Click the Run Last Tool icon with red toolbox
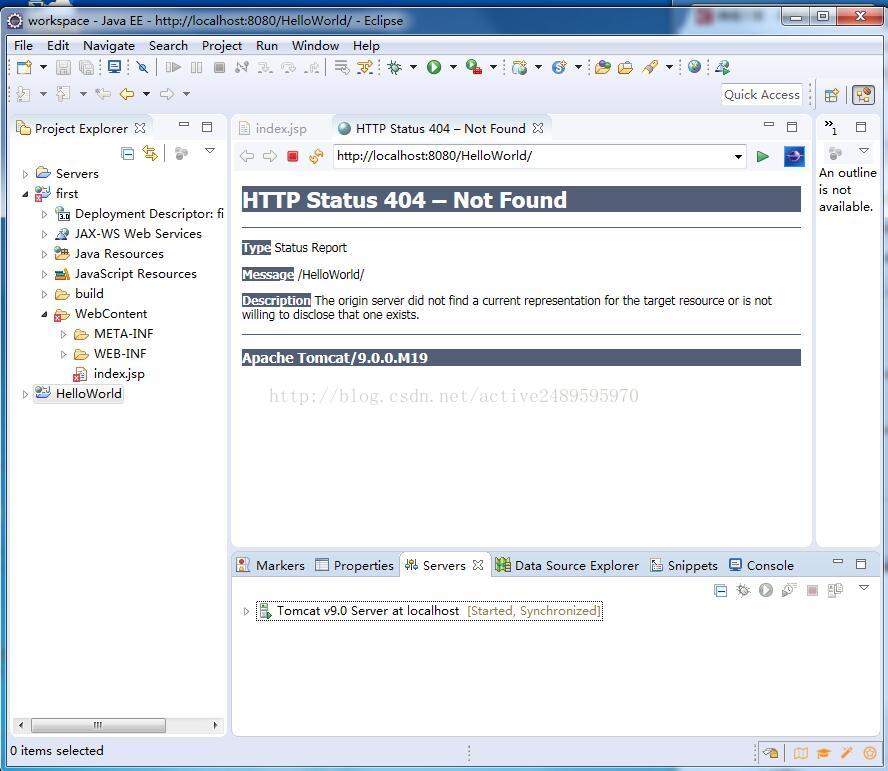Image resolution: width=888 pixels, height=771 pixels. tap(474, 67)
